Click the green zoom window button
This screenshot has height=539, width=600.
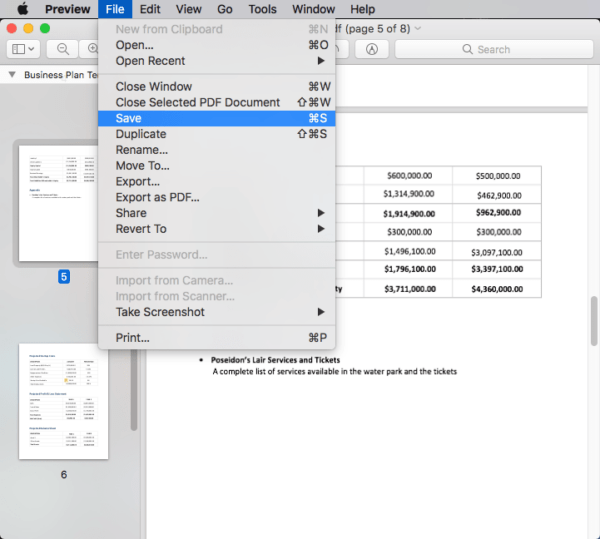click(45, 28)
